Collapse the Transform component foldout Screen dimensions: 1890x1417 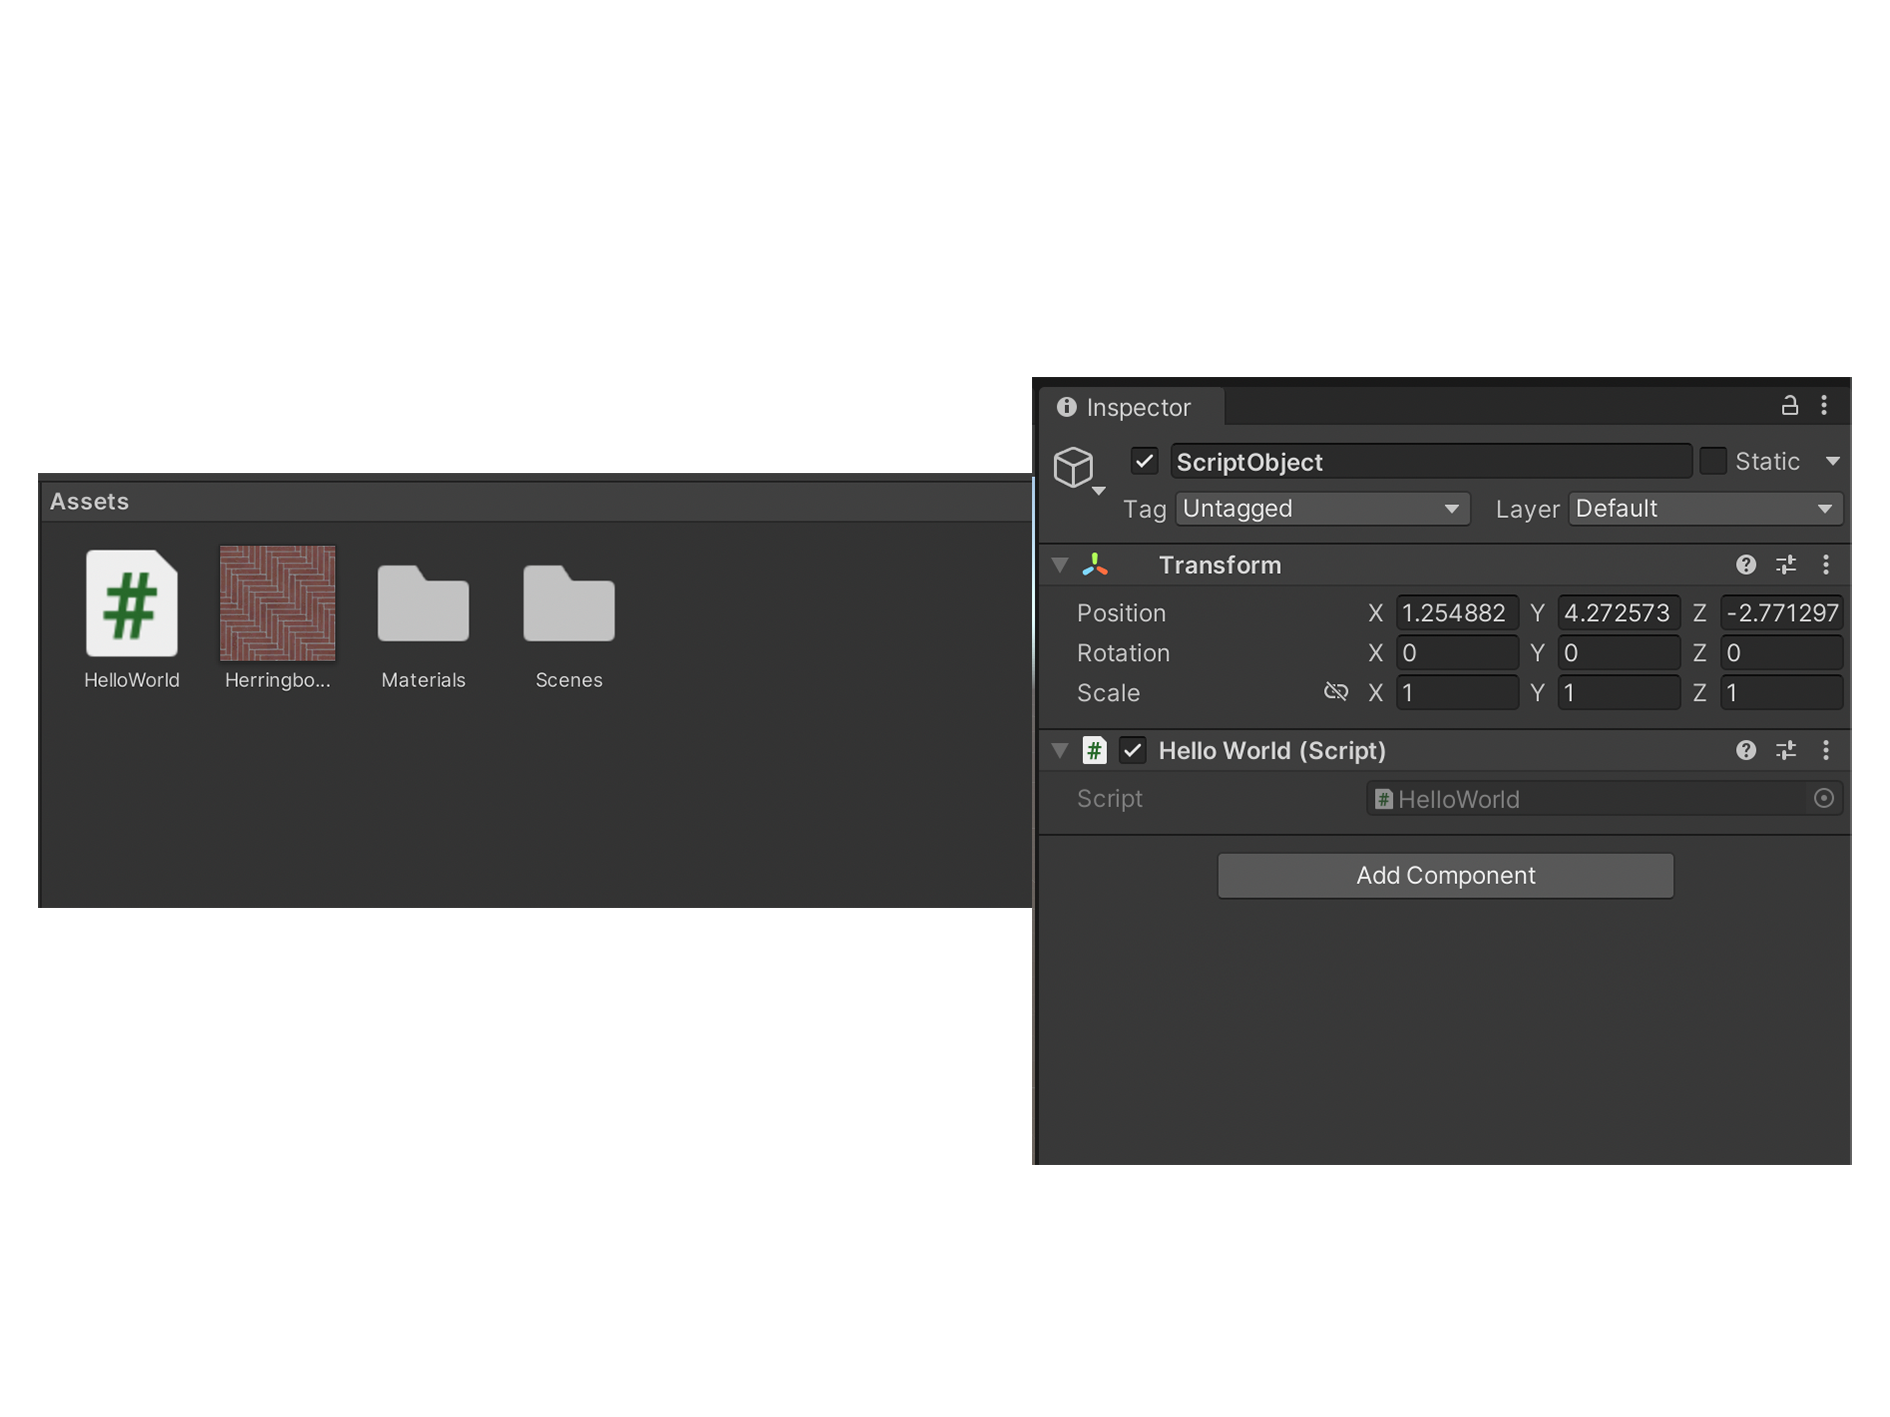coord(1060,565)
